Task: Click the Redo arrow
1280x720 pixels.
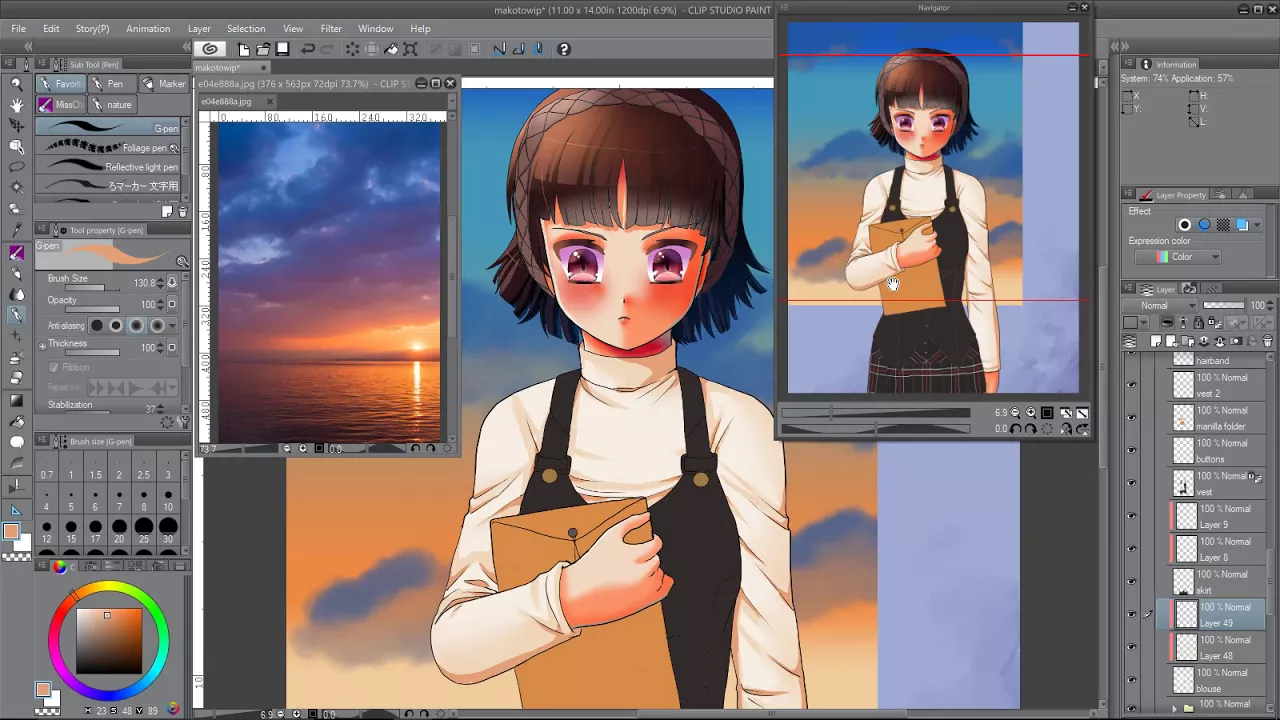Action: tap(329, 49)
